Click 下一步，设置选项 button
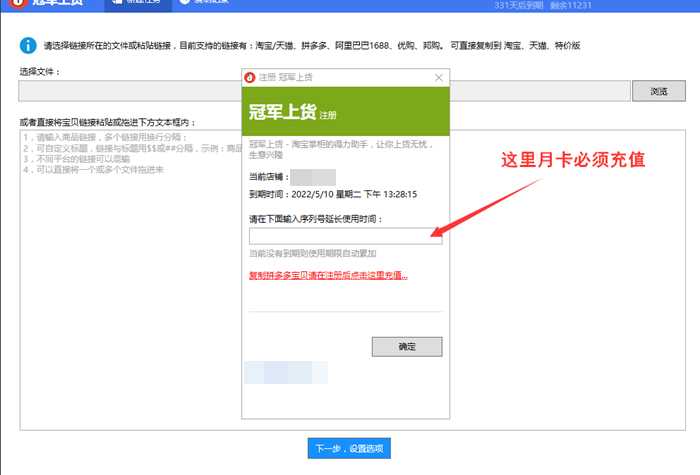The image size is (700, 475). click(x=349, y=449)
